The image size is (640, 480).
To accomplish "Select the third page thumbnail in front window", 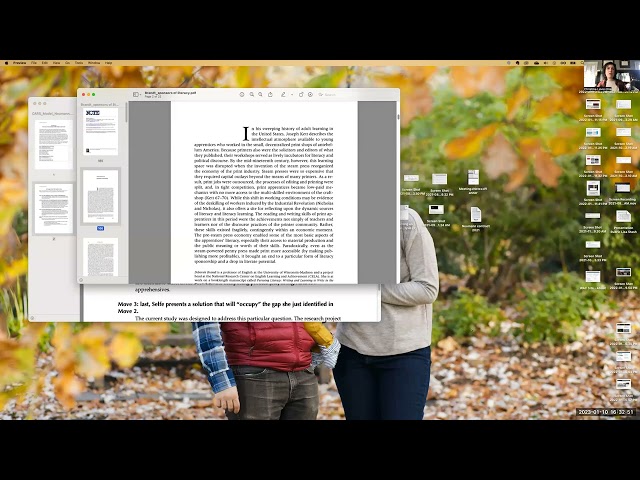I will point(100,257).
